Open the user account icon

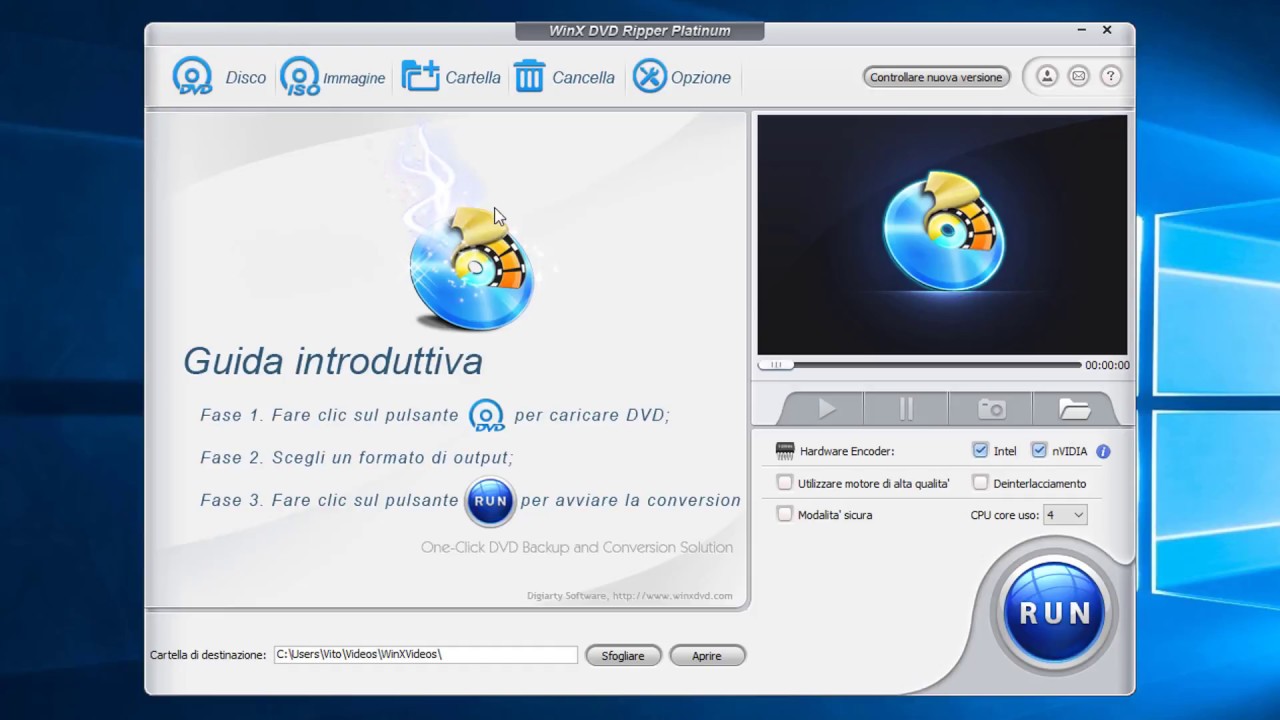click(x=1046, y=76)
